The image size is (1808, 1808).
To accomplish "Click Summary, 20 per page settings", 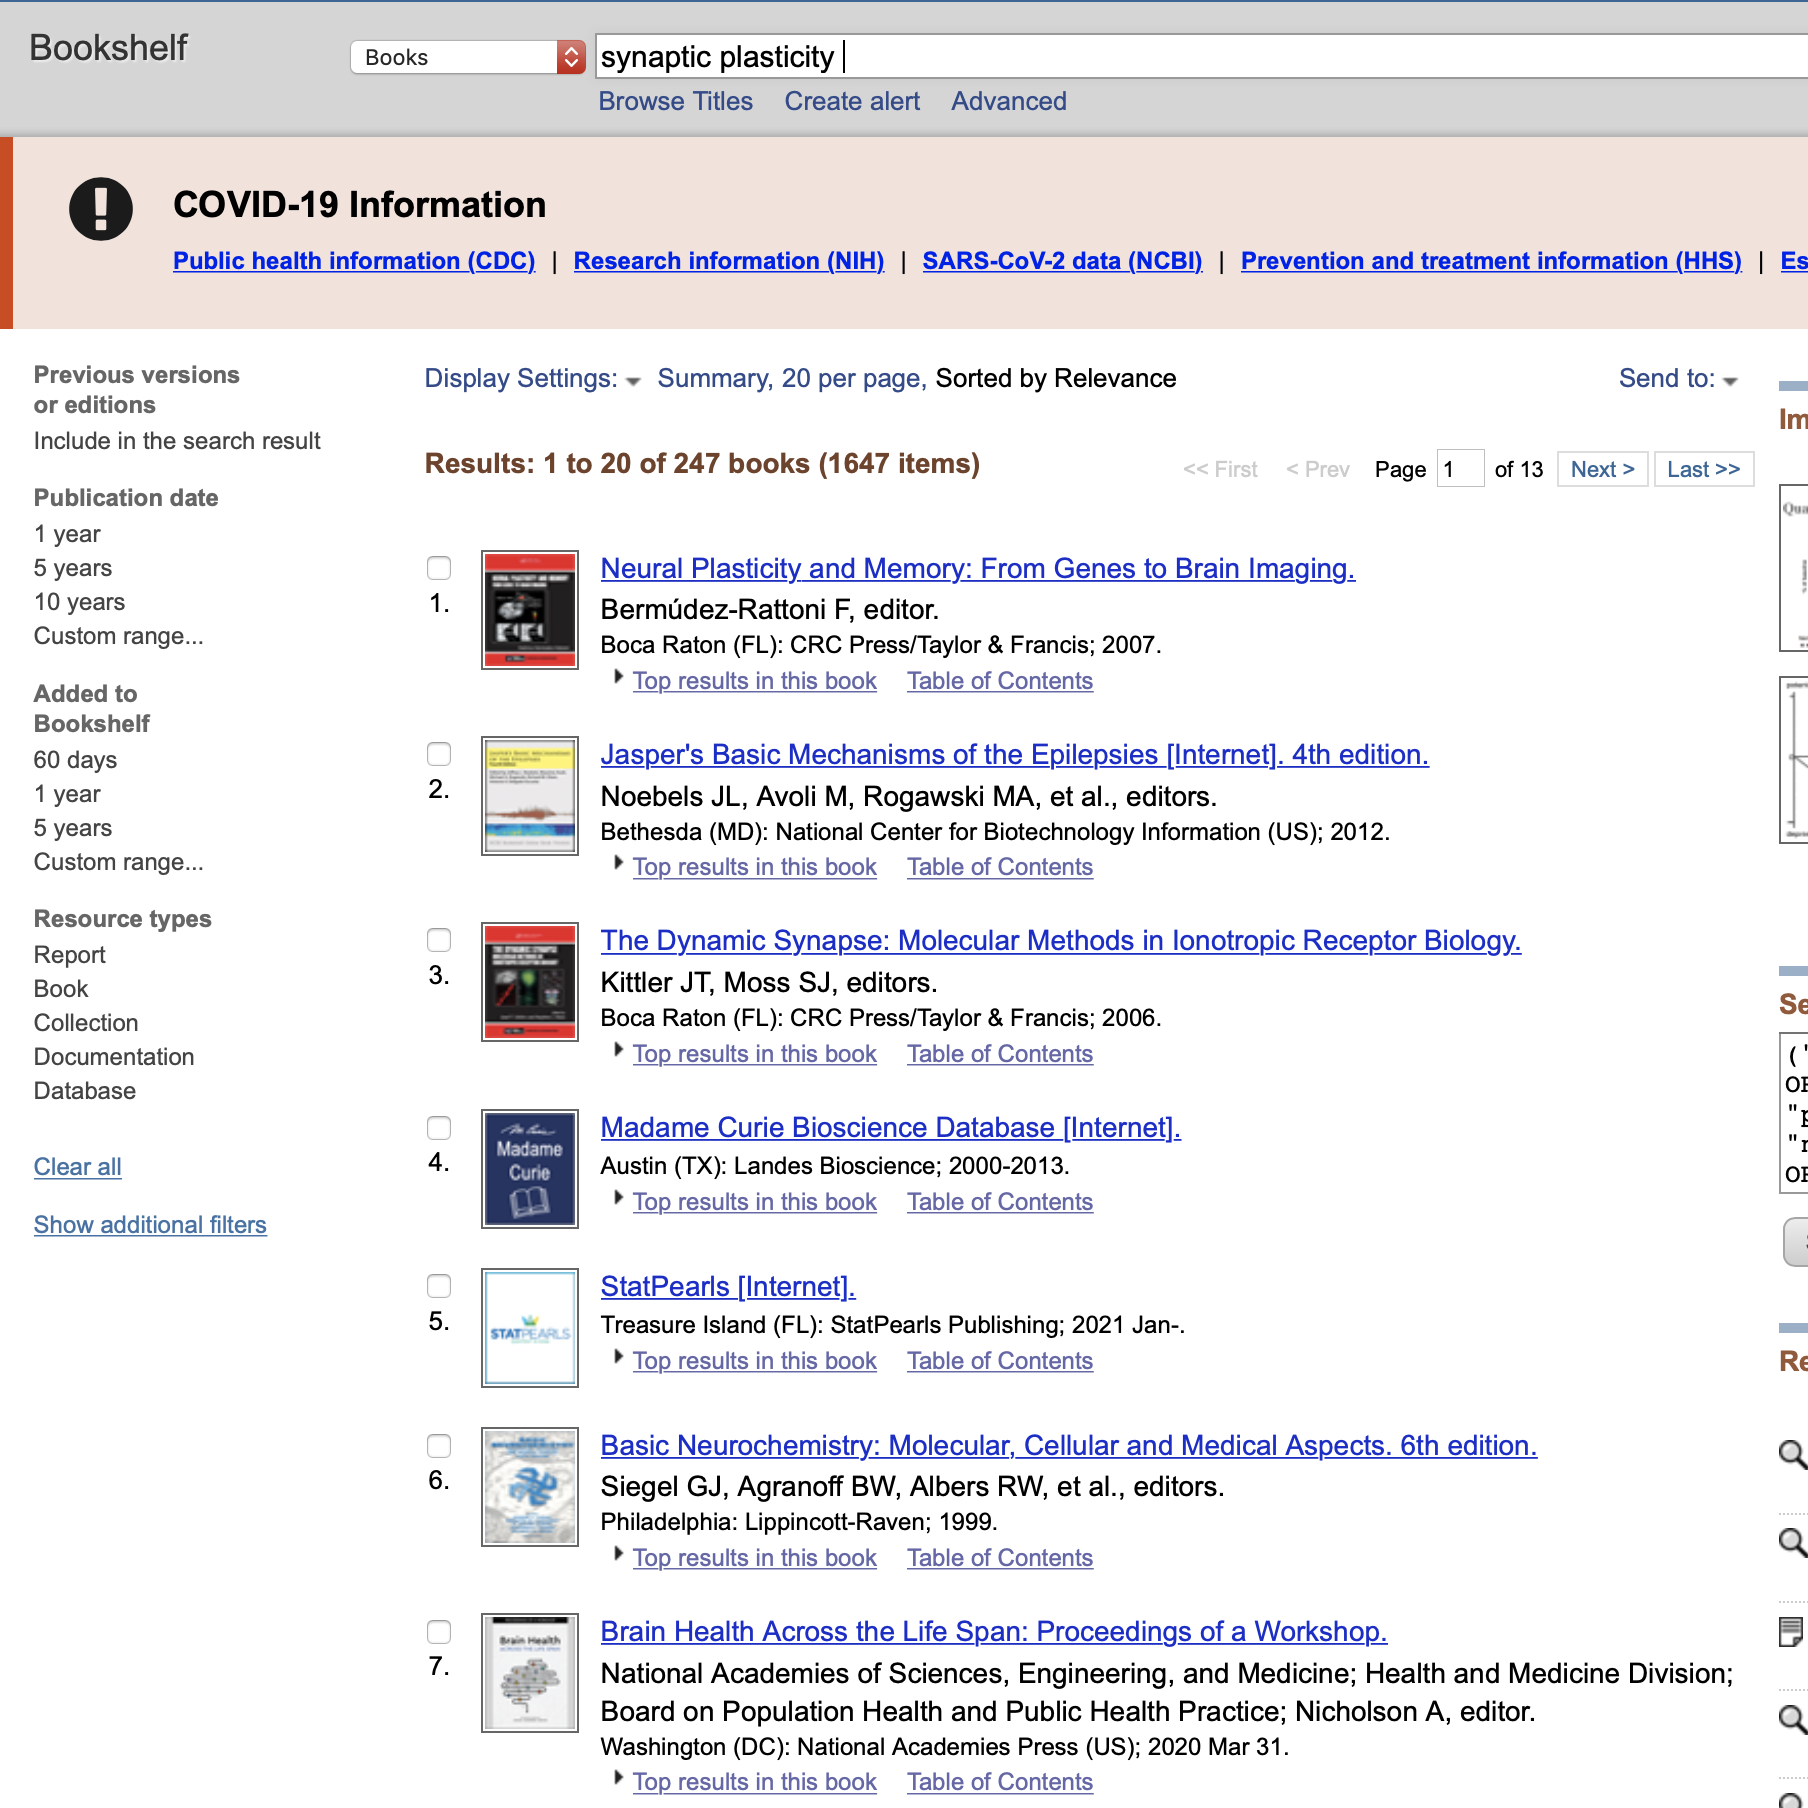I will point(791,378).
